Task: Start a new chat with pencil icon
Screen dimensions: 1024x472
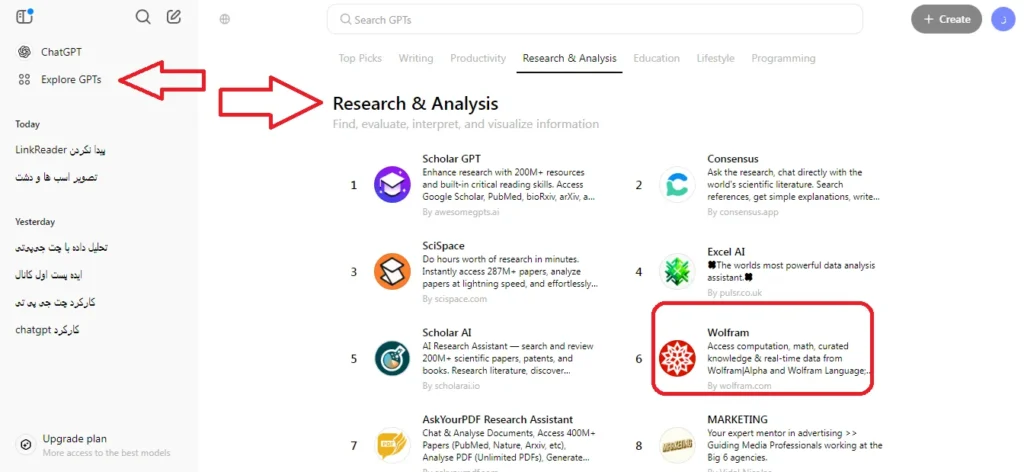Action: click(174, 17)
